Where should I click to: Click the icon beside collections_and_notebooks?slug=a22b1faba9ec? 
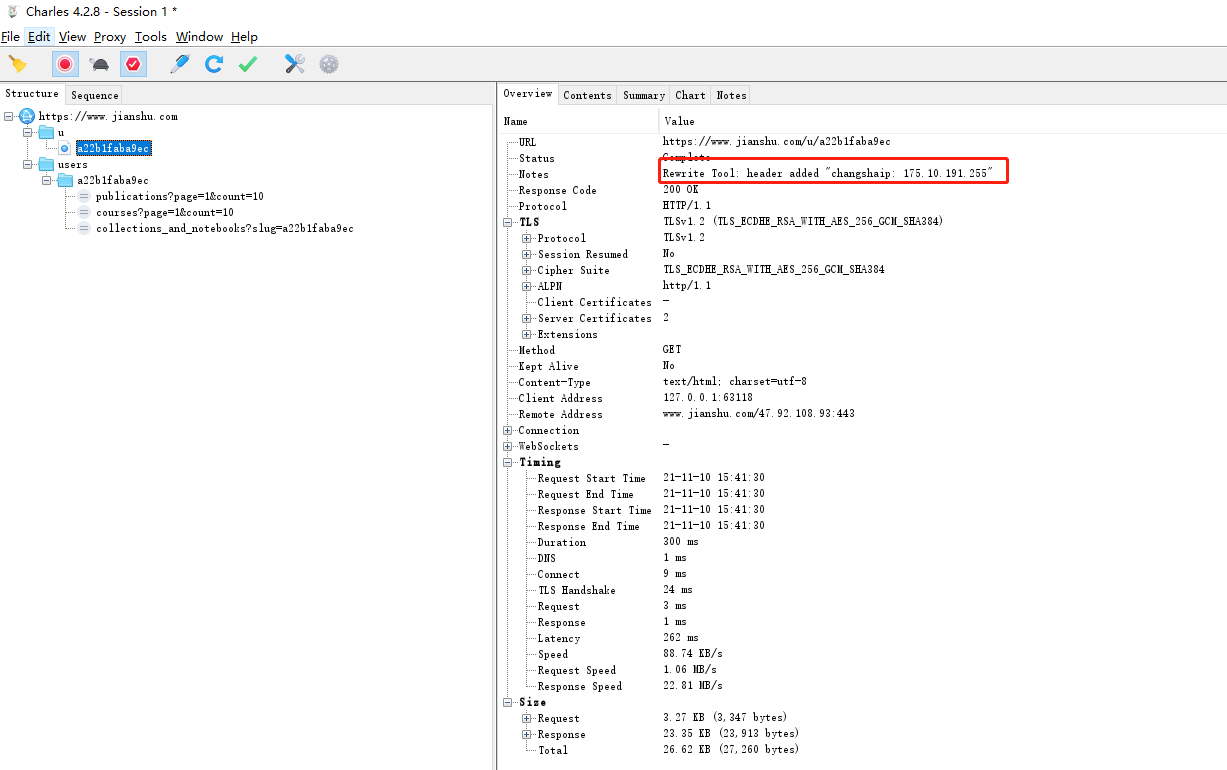[x=84, y=228]
